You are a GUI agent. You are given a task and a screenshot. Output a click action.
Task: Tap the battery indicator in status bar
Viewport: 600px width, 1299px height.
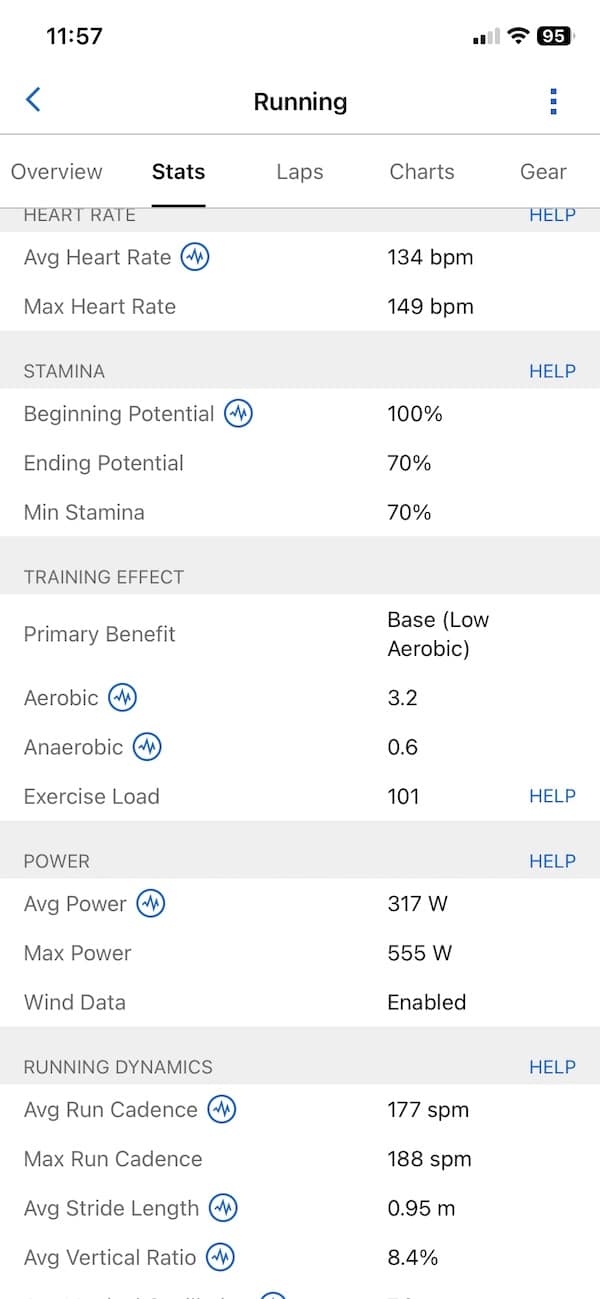point(553,36)
